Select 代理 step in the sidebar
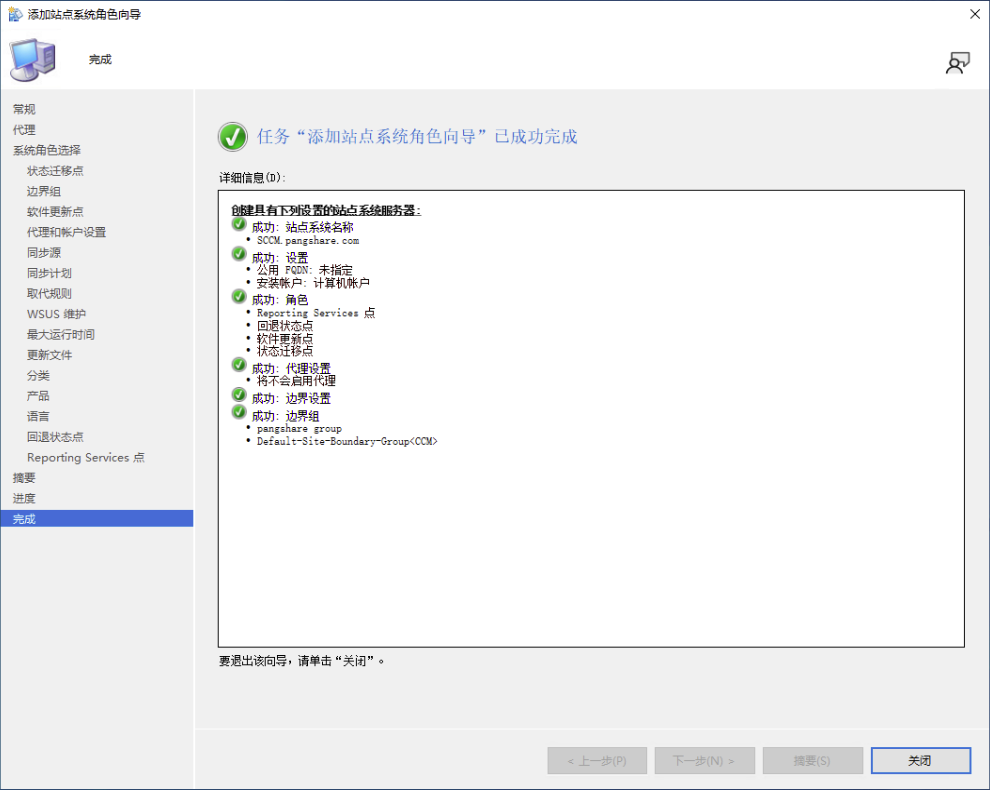 24,129
